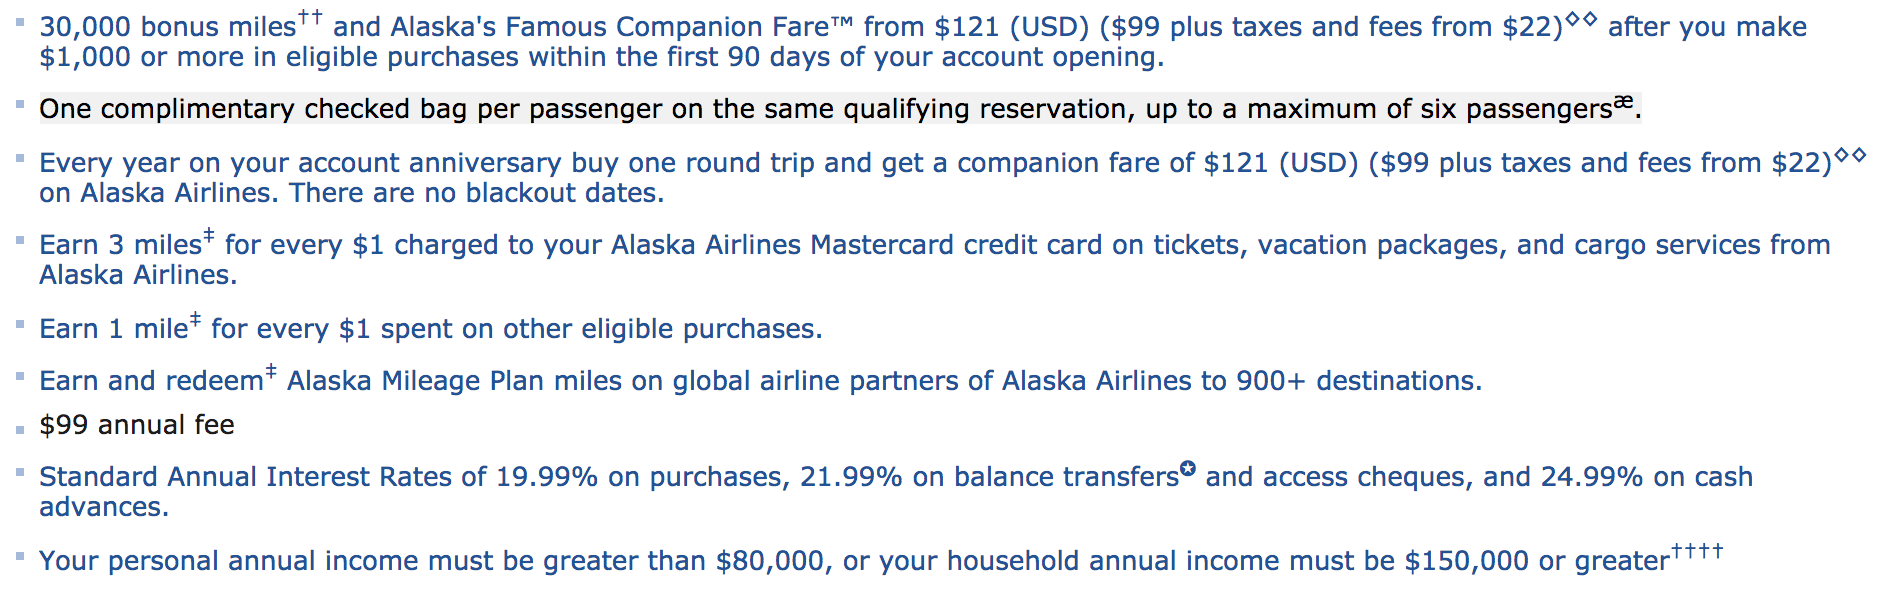
Task: Click the ‡ footnote after "Earn 1 mile"
Action: point(195,319)
